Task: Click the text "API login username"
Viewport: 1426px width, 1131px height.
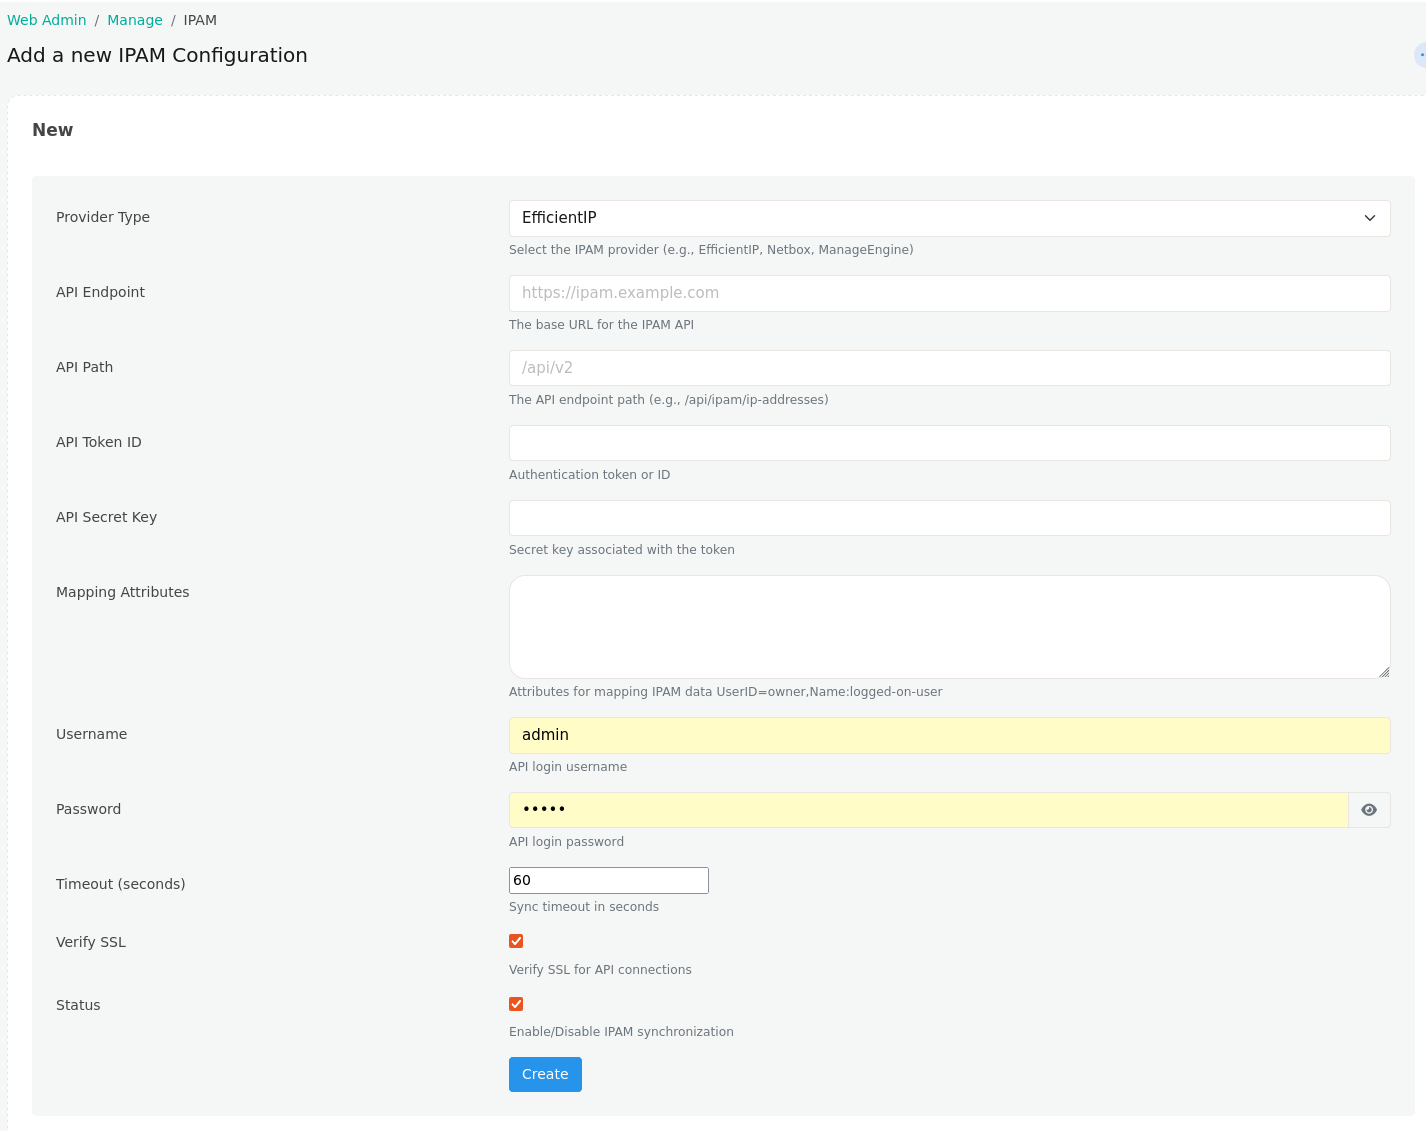Action: click(568, 767)
